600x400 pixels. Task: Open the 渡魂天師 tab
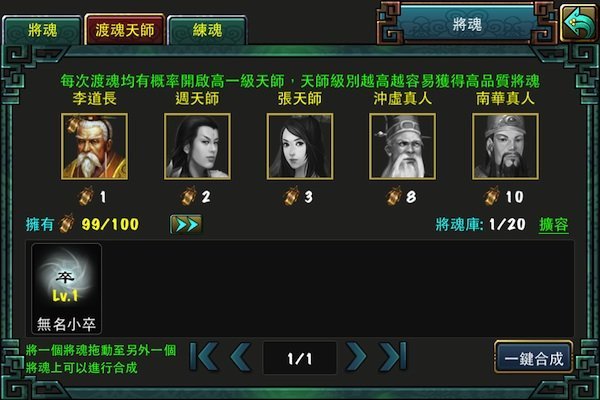(125, 30)
